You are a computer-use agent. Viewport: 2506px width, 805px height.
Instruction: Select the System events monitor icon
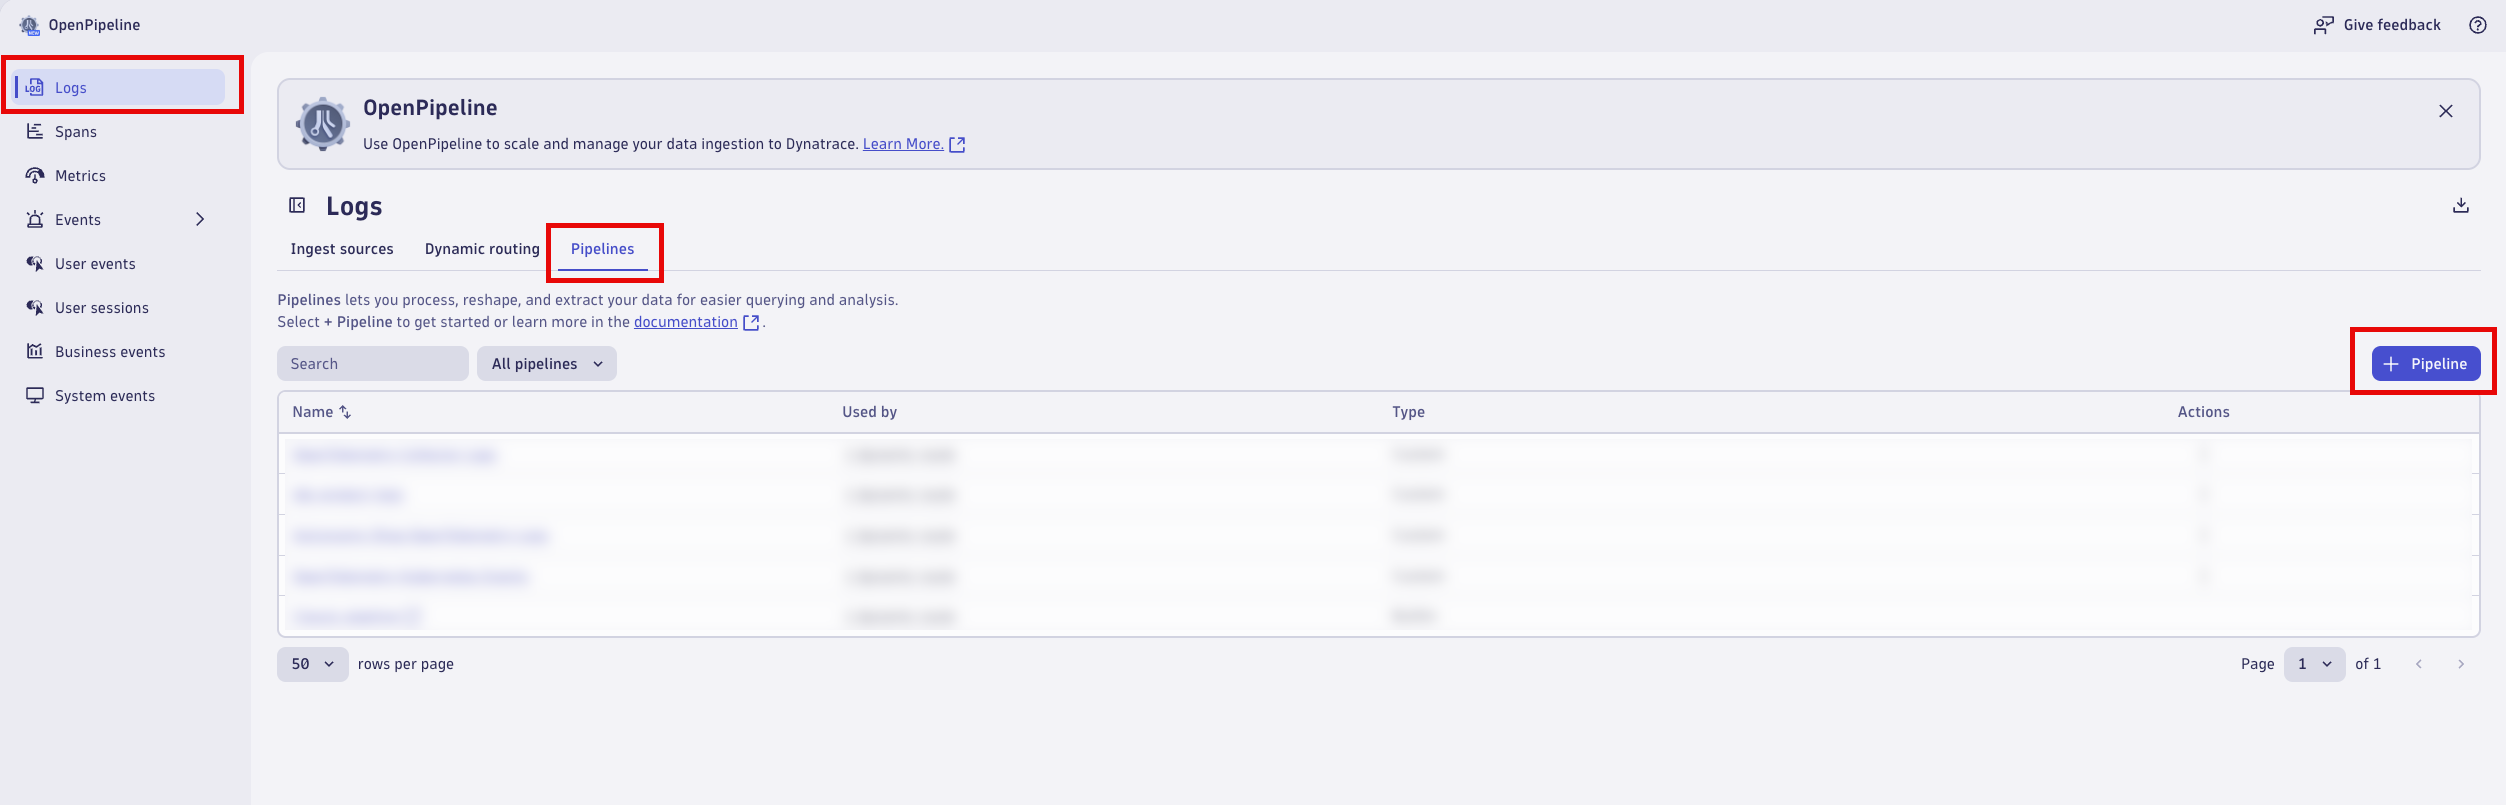pyautogui.click(x=35, y=395)
